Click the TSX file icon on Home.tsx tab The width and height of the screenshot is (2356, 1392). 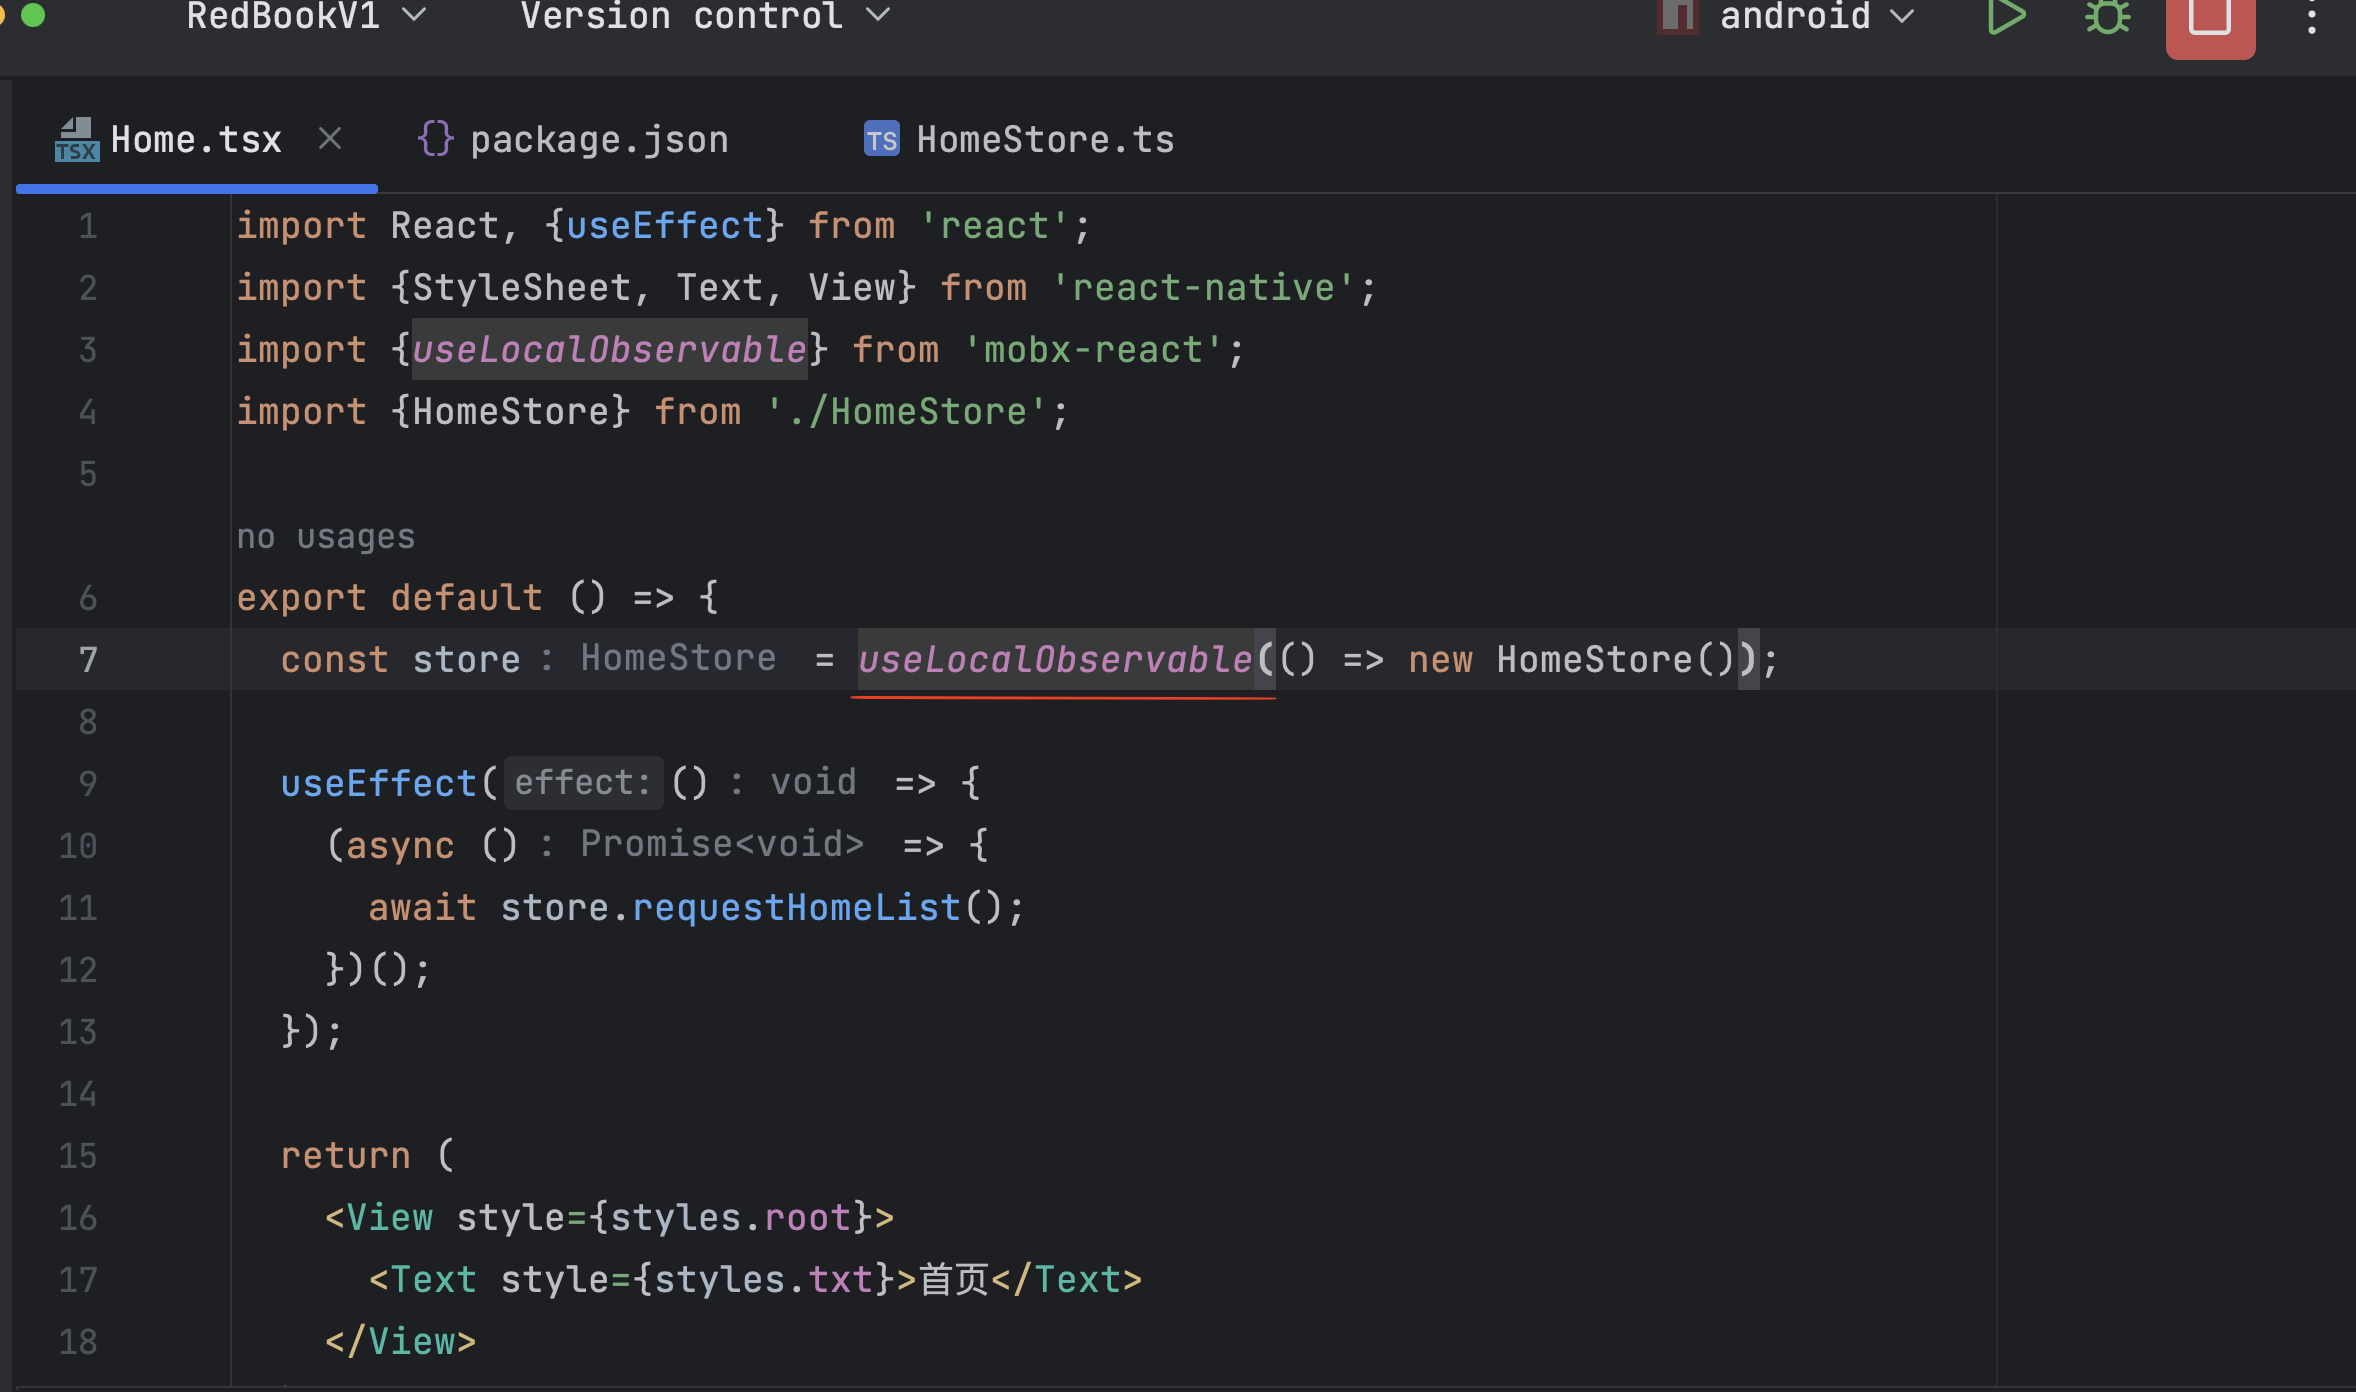76,140
